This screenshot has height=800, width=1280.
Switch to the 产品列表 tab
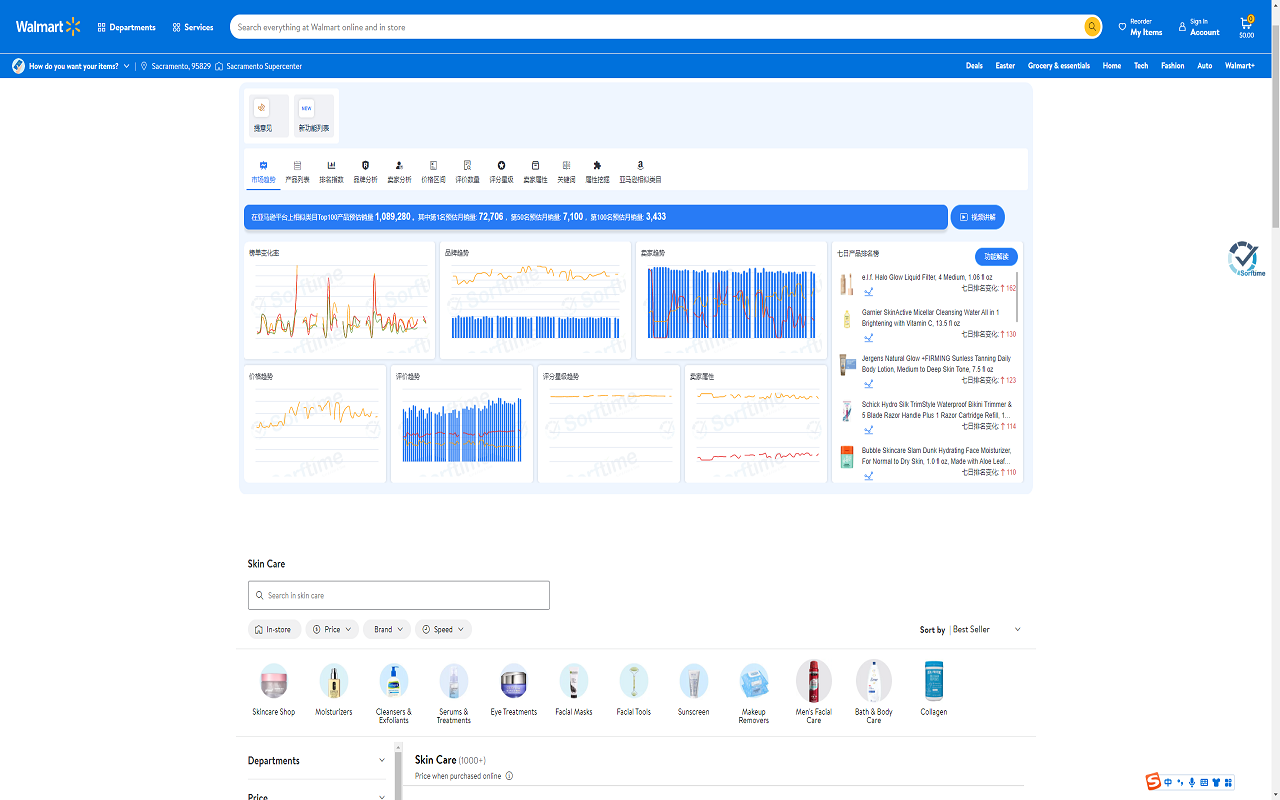pyautogui.click(x=296, y=173)
